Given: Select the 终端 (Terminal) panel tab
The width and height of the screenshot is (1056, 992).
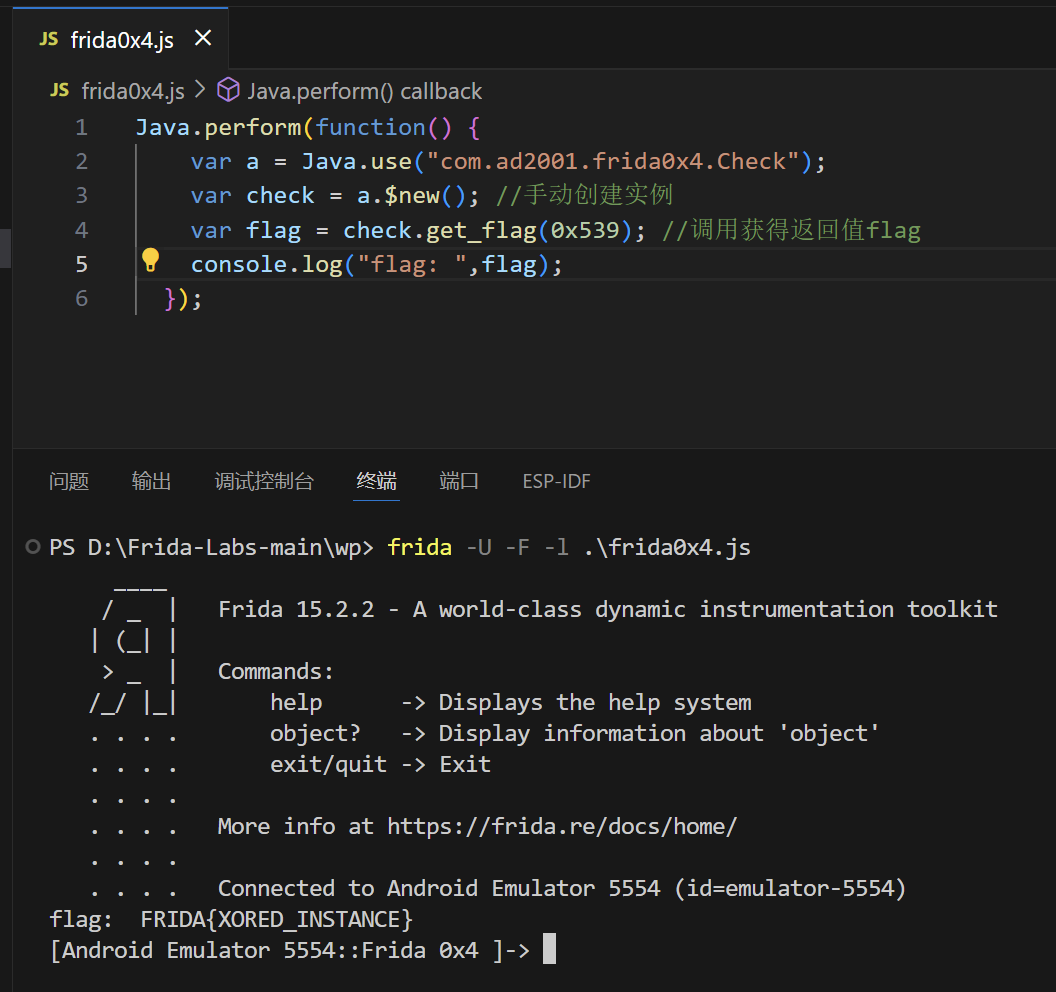Looking at the screenshot, I should (376, 482).
